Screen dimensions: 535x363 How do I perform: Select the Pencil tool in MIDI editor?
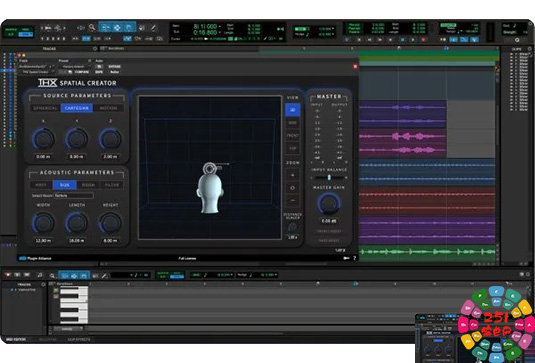(x=104, y=275)
